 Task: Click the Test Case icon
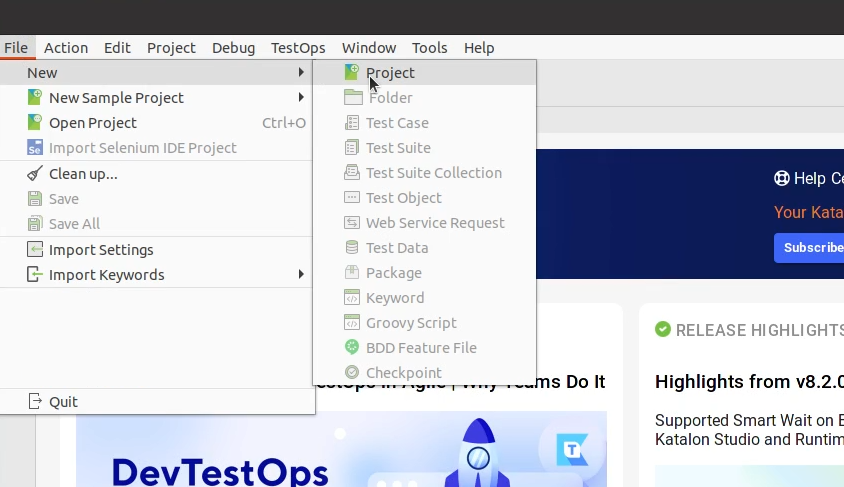(x=352, y=123)
